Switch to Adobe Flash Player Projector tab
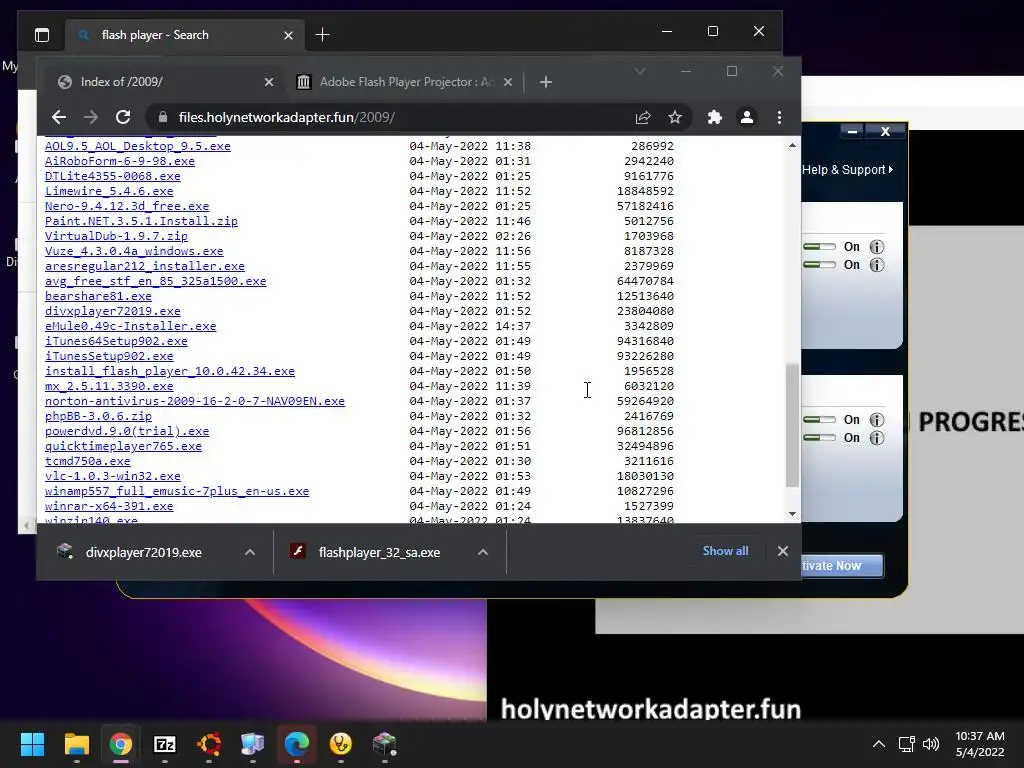 point(405,82)
